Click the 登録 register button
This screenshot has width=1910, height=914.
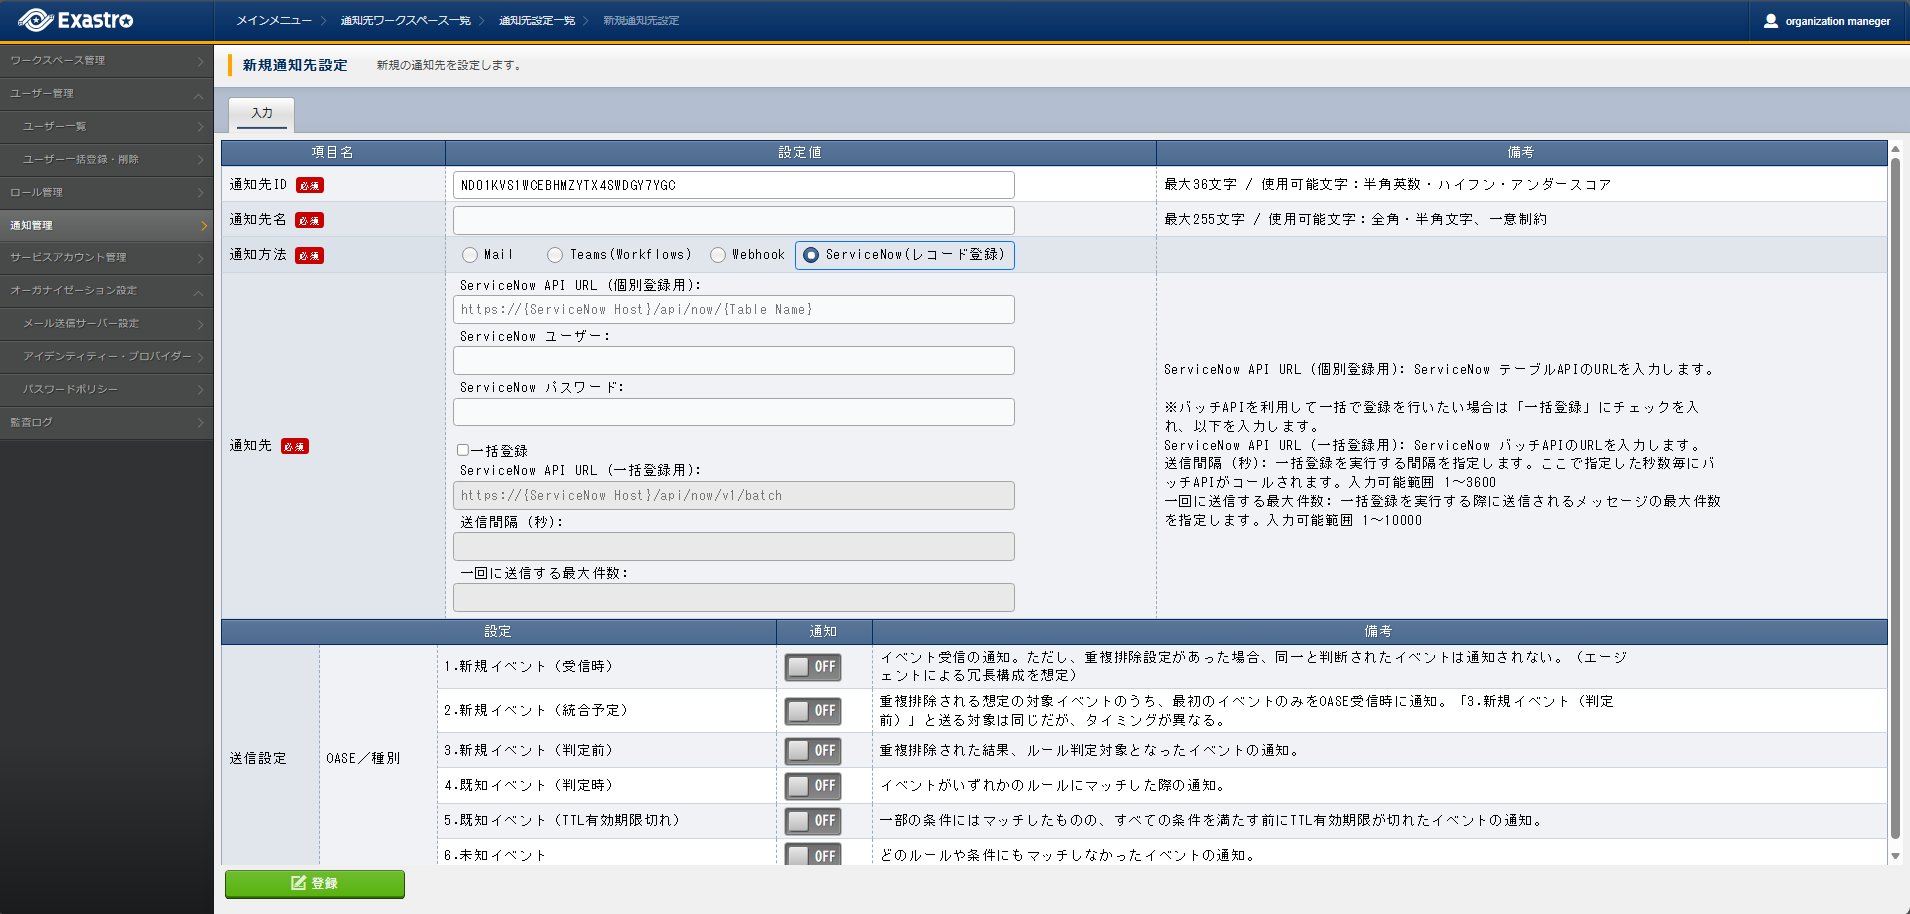[315, 884]
